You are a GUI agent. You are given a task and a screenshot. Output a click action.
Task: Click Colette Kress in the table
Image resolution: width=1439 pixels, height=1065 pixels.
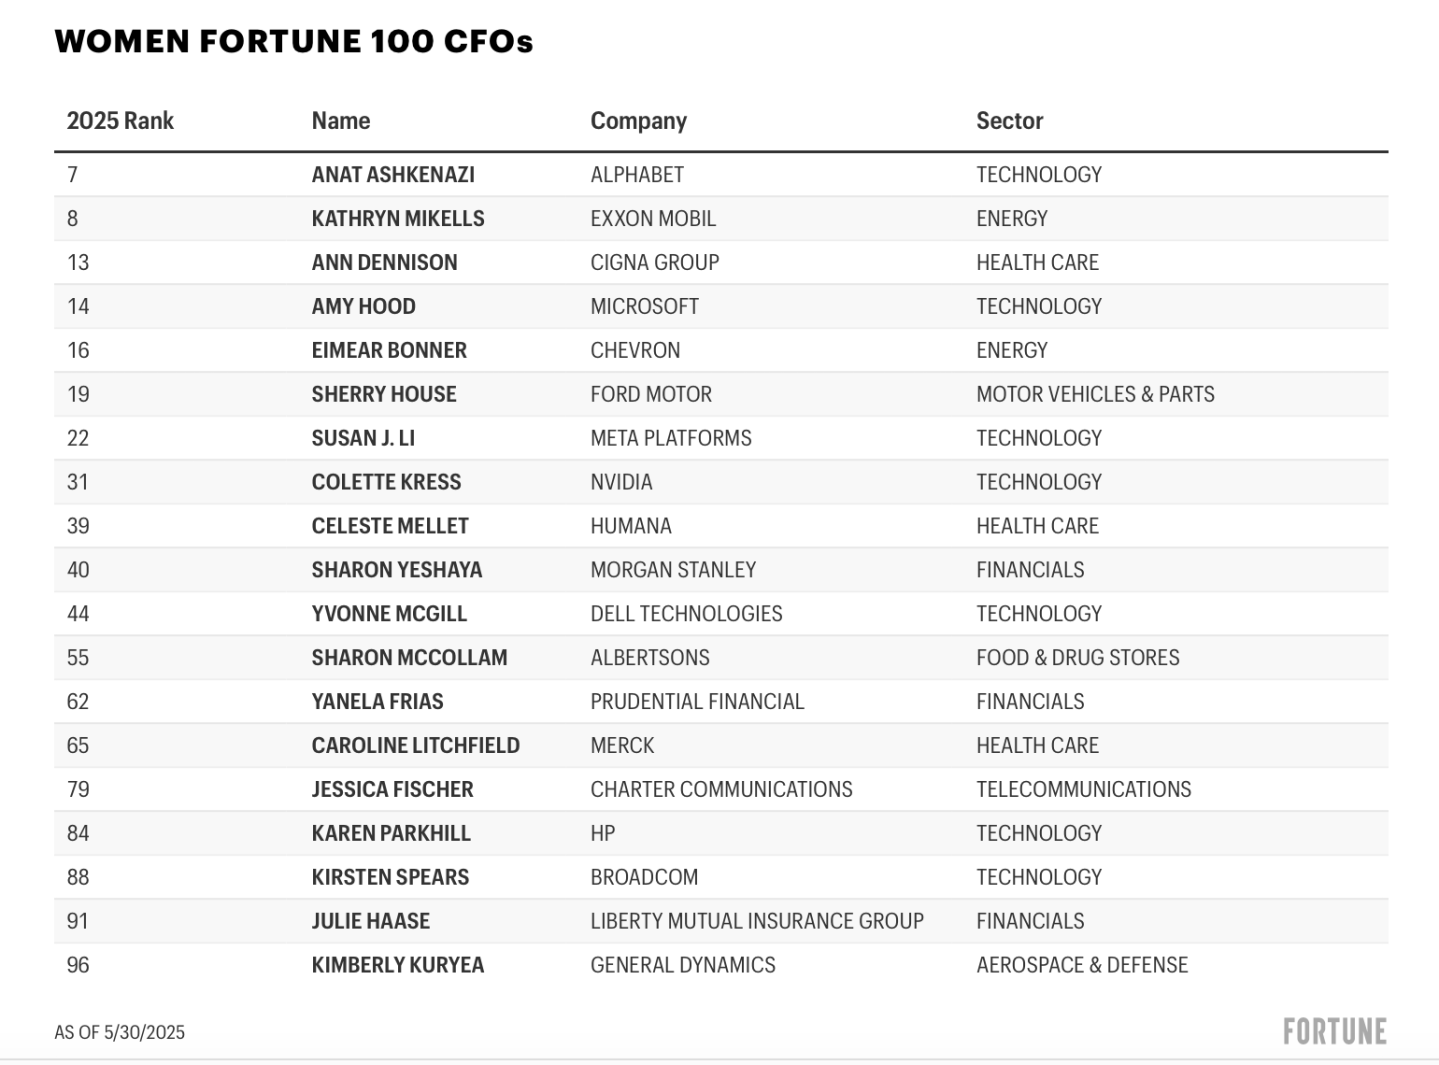(386, 483)
